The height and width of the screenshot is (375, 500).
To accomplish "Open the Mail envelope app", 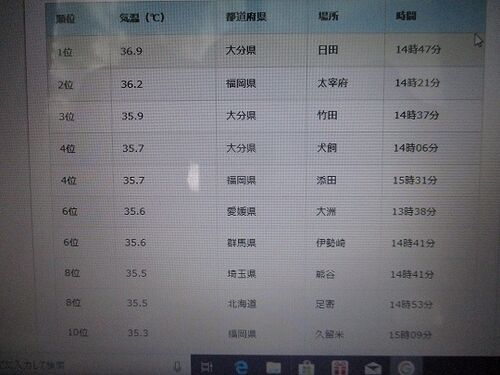I will point(373,368).
